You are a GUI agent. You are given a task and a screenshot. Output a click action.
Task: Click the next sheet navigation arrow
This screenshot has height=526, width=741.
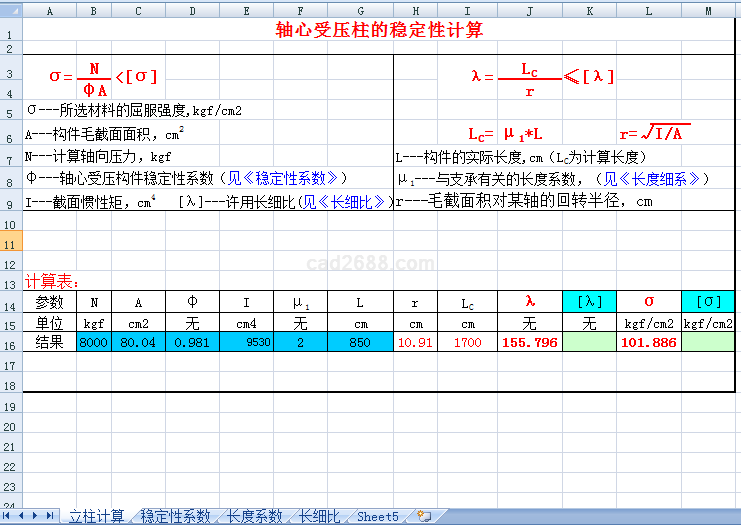37,516
